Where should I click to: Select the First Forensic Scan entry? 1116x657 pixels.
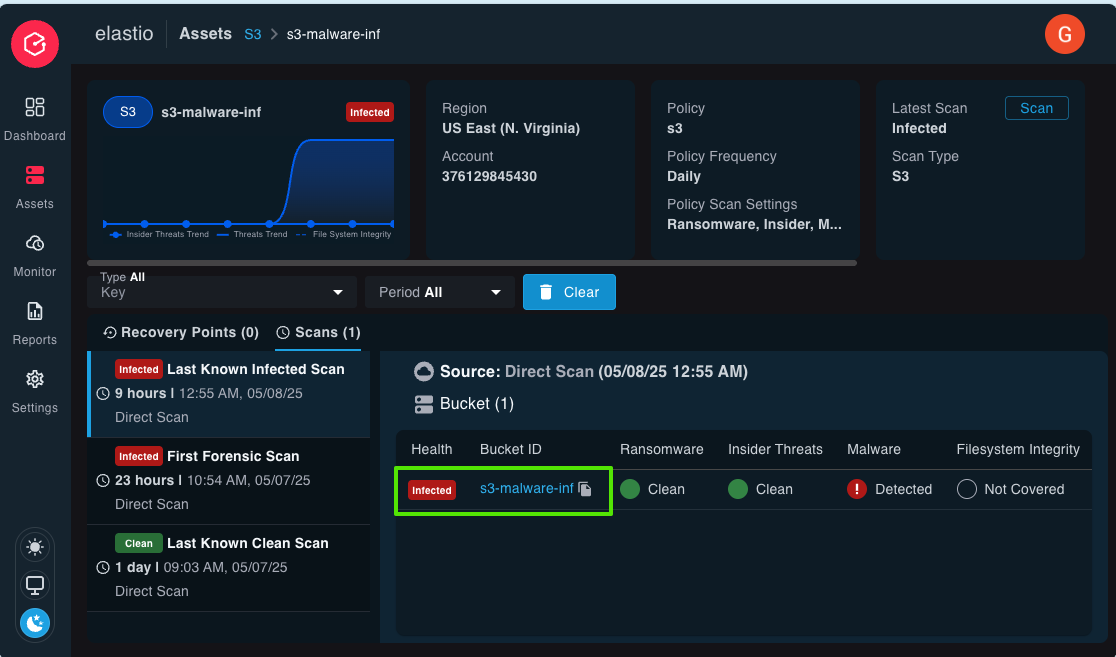228,481
